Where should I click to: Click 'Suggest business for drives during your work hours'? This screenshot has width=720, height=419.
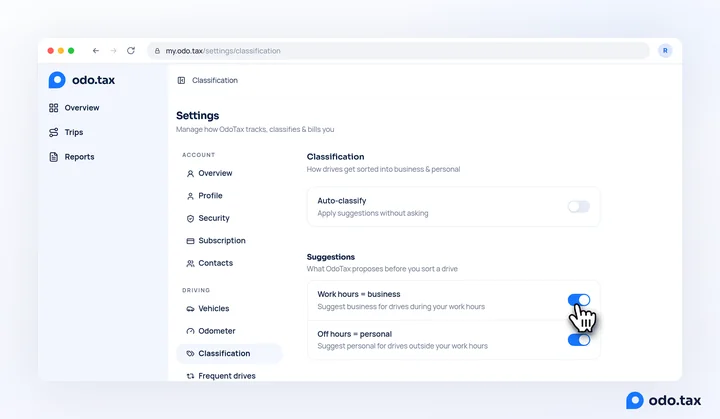pyautogui.click(x=401, y=306)
